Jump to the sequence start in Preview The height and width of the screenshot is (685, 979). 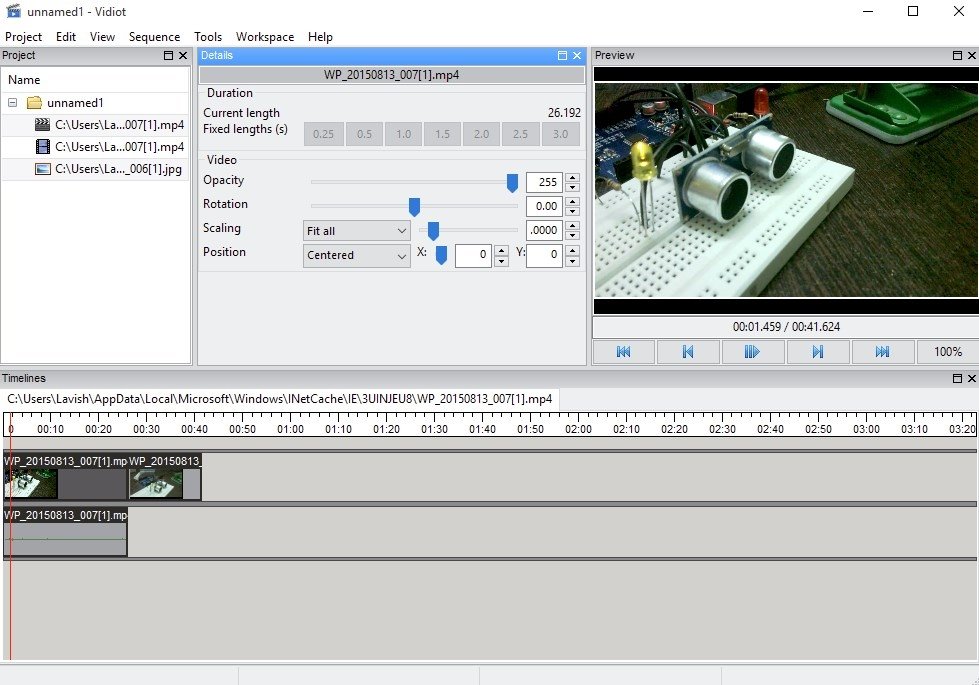point(624,352)
